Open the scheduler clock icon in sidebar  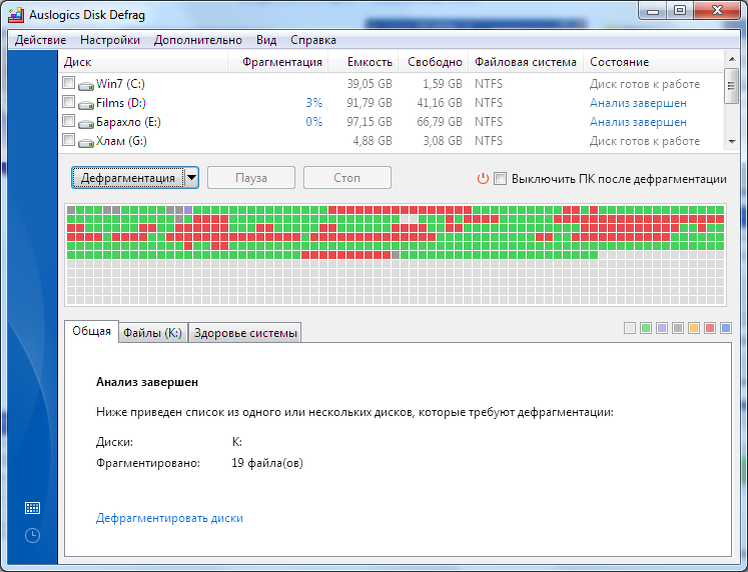click(x=32, y=535)
